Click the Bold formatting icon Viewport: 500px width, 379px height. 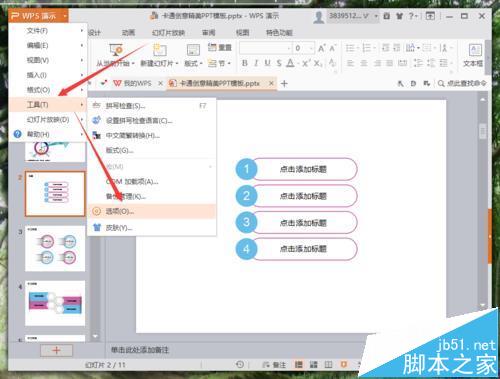point(245,63)
